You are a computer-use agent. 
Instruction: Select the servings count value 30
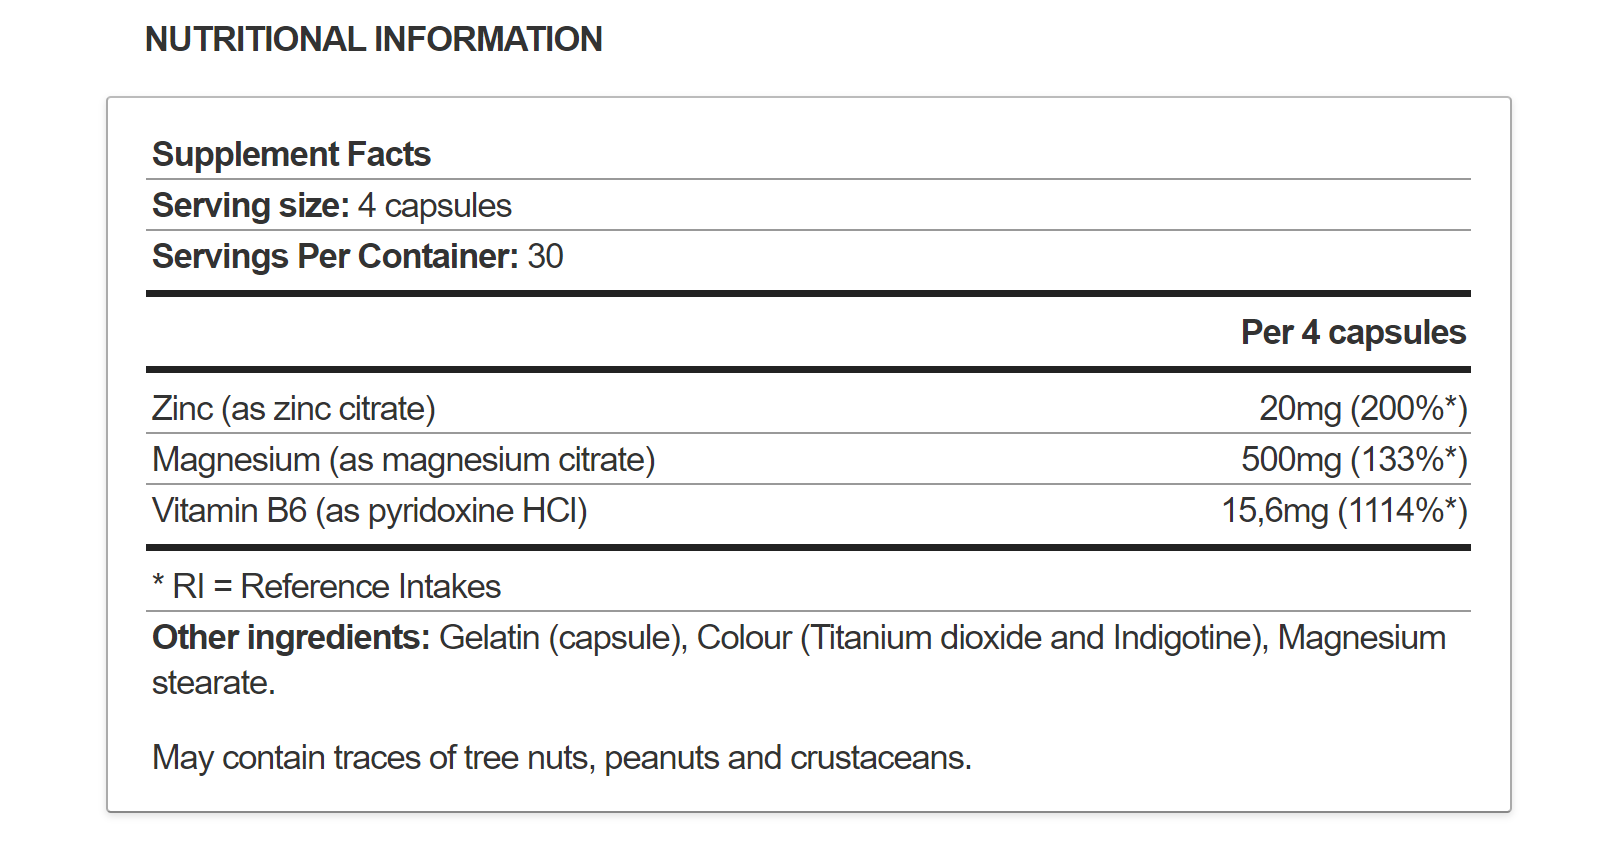546,257
